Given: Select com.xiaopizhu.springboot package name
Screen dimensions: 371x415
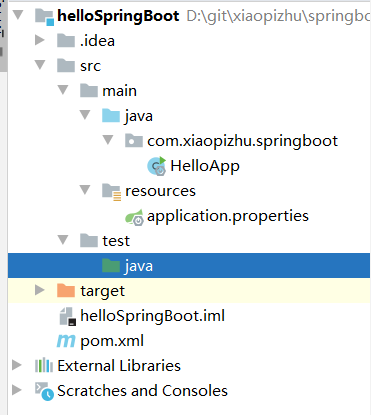Looking at the screenshot, I should [x=243, y=141].
